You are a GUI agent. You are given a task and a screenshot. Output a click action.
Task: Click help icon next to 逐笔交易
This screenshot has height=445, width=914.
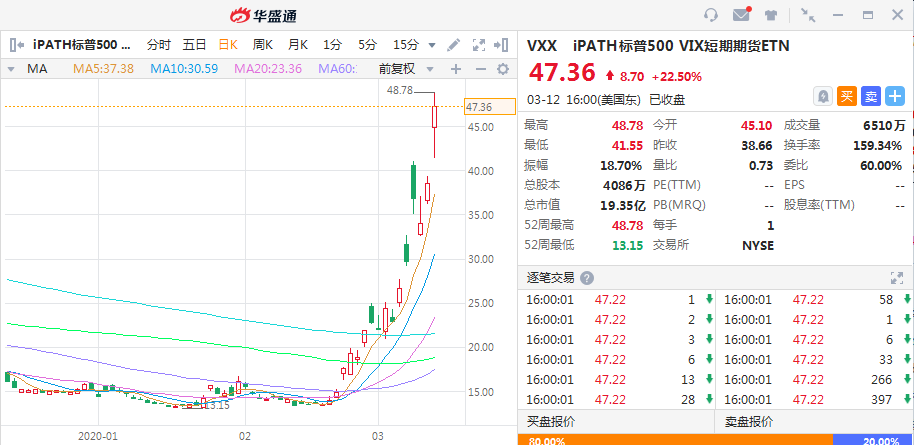587,278
